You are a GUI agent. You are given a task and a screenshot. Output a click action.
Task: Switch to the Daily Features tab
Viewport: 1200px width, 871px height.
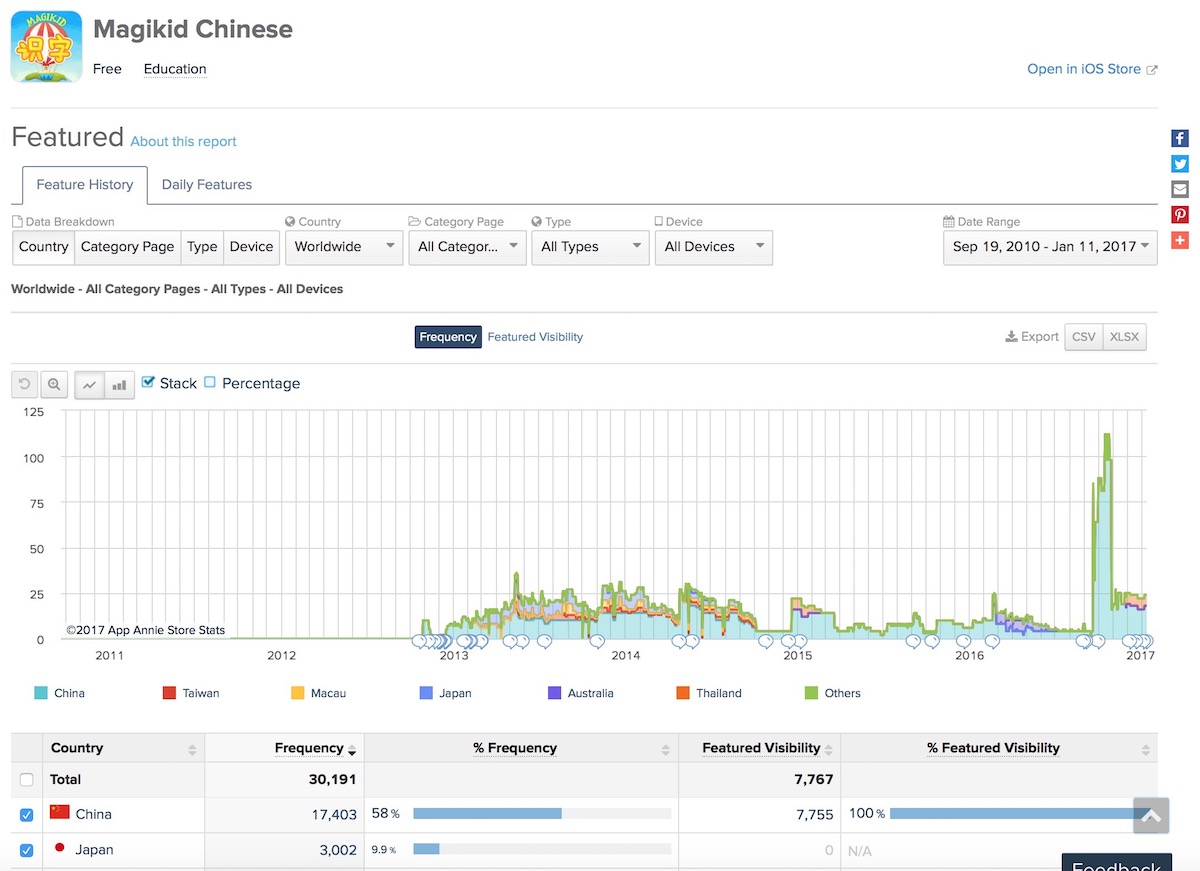click(207, 185)
